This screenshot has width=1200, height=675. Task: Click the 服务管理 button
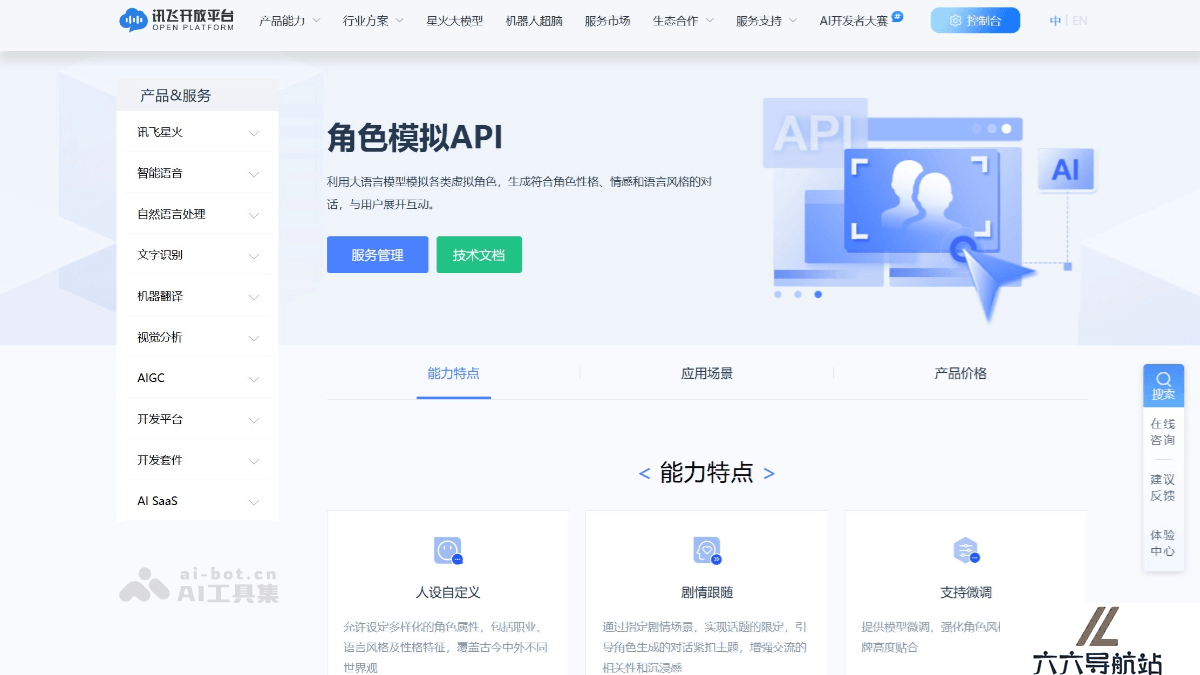[377, 255]
